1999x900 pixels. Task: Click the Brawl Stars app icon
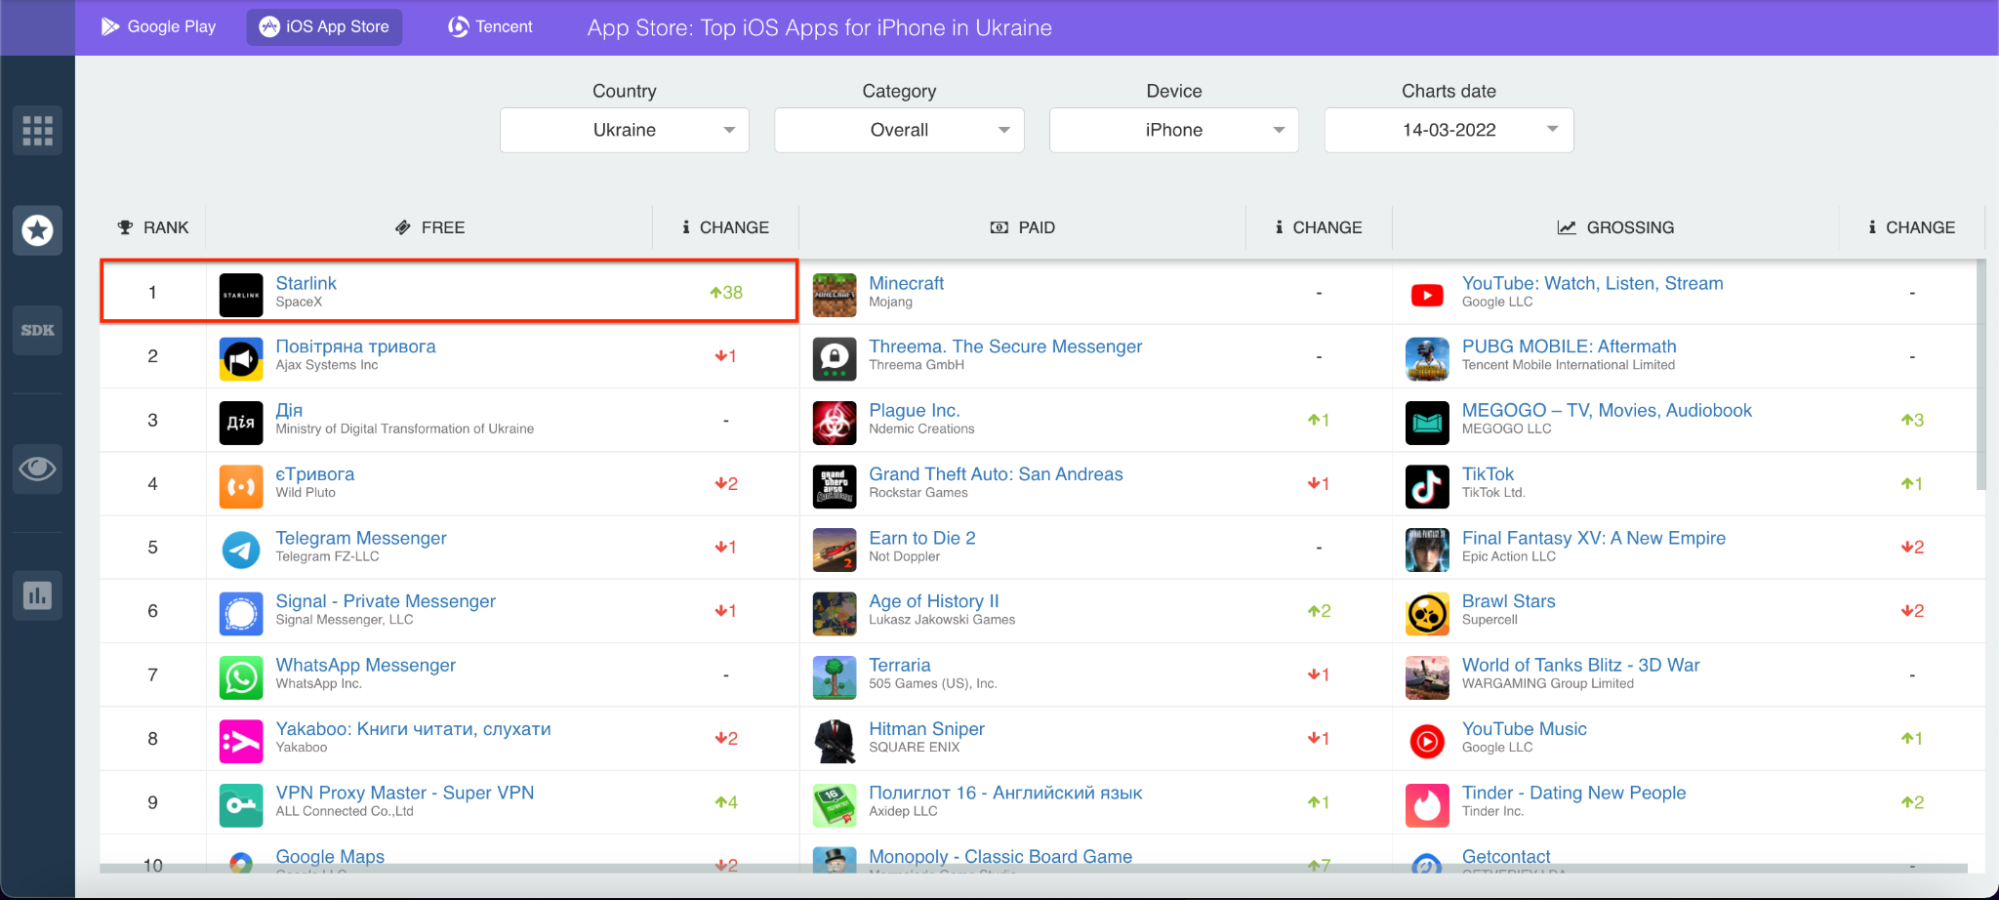(1427, 613)
